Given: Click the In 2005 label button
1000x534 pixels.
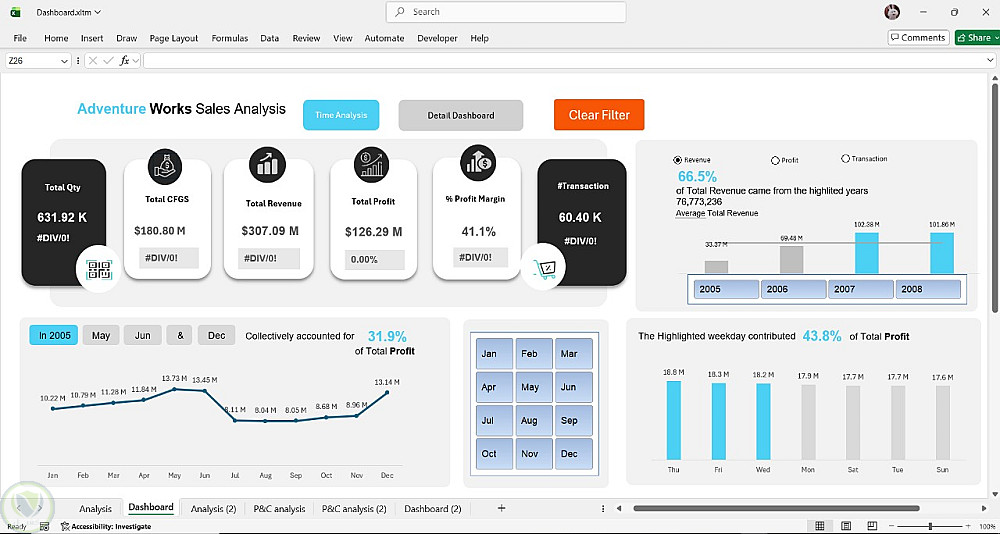Looking at the screenshot, I should (54, 336).
